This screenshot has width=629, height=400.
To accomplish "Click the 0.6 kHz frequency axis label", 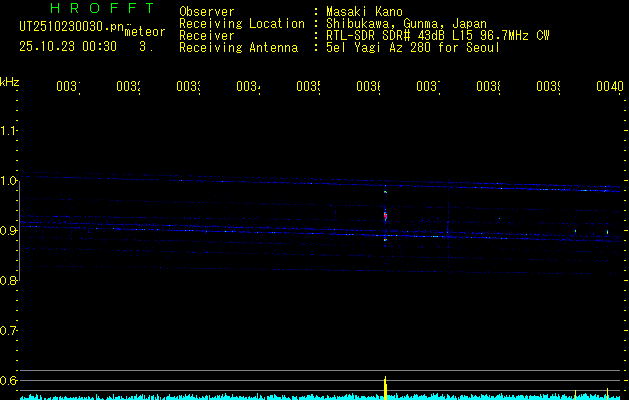I will click(x=10, y=381).
